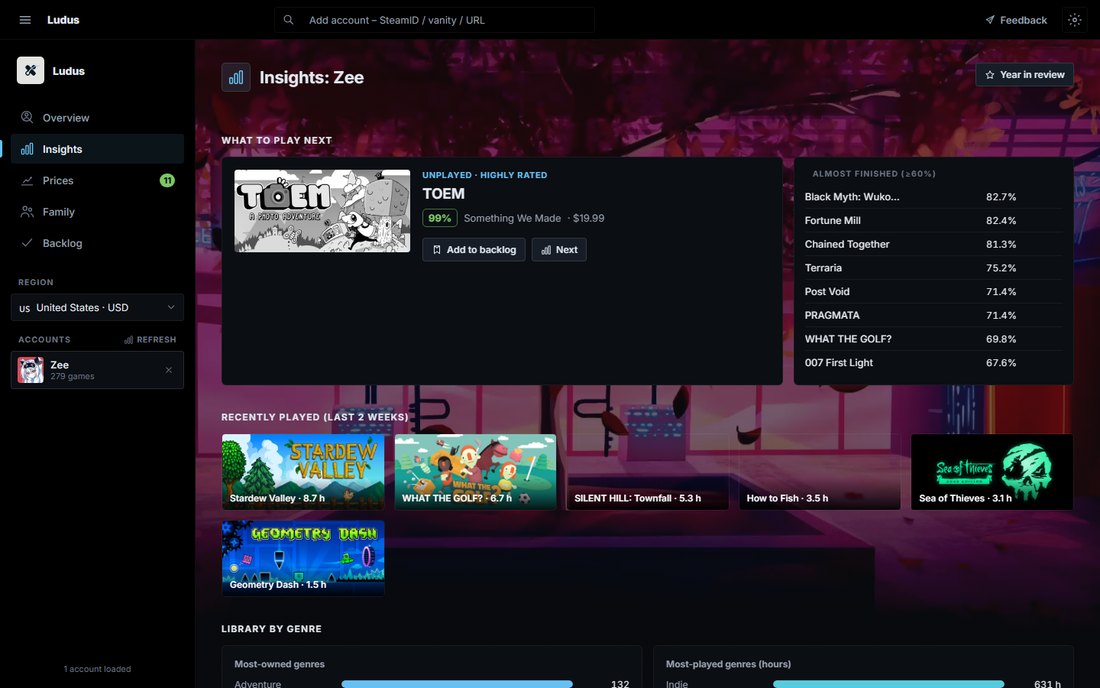Click the paper plane Feedback icon
1100x688 pixels.
point(990,20)
